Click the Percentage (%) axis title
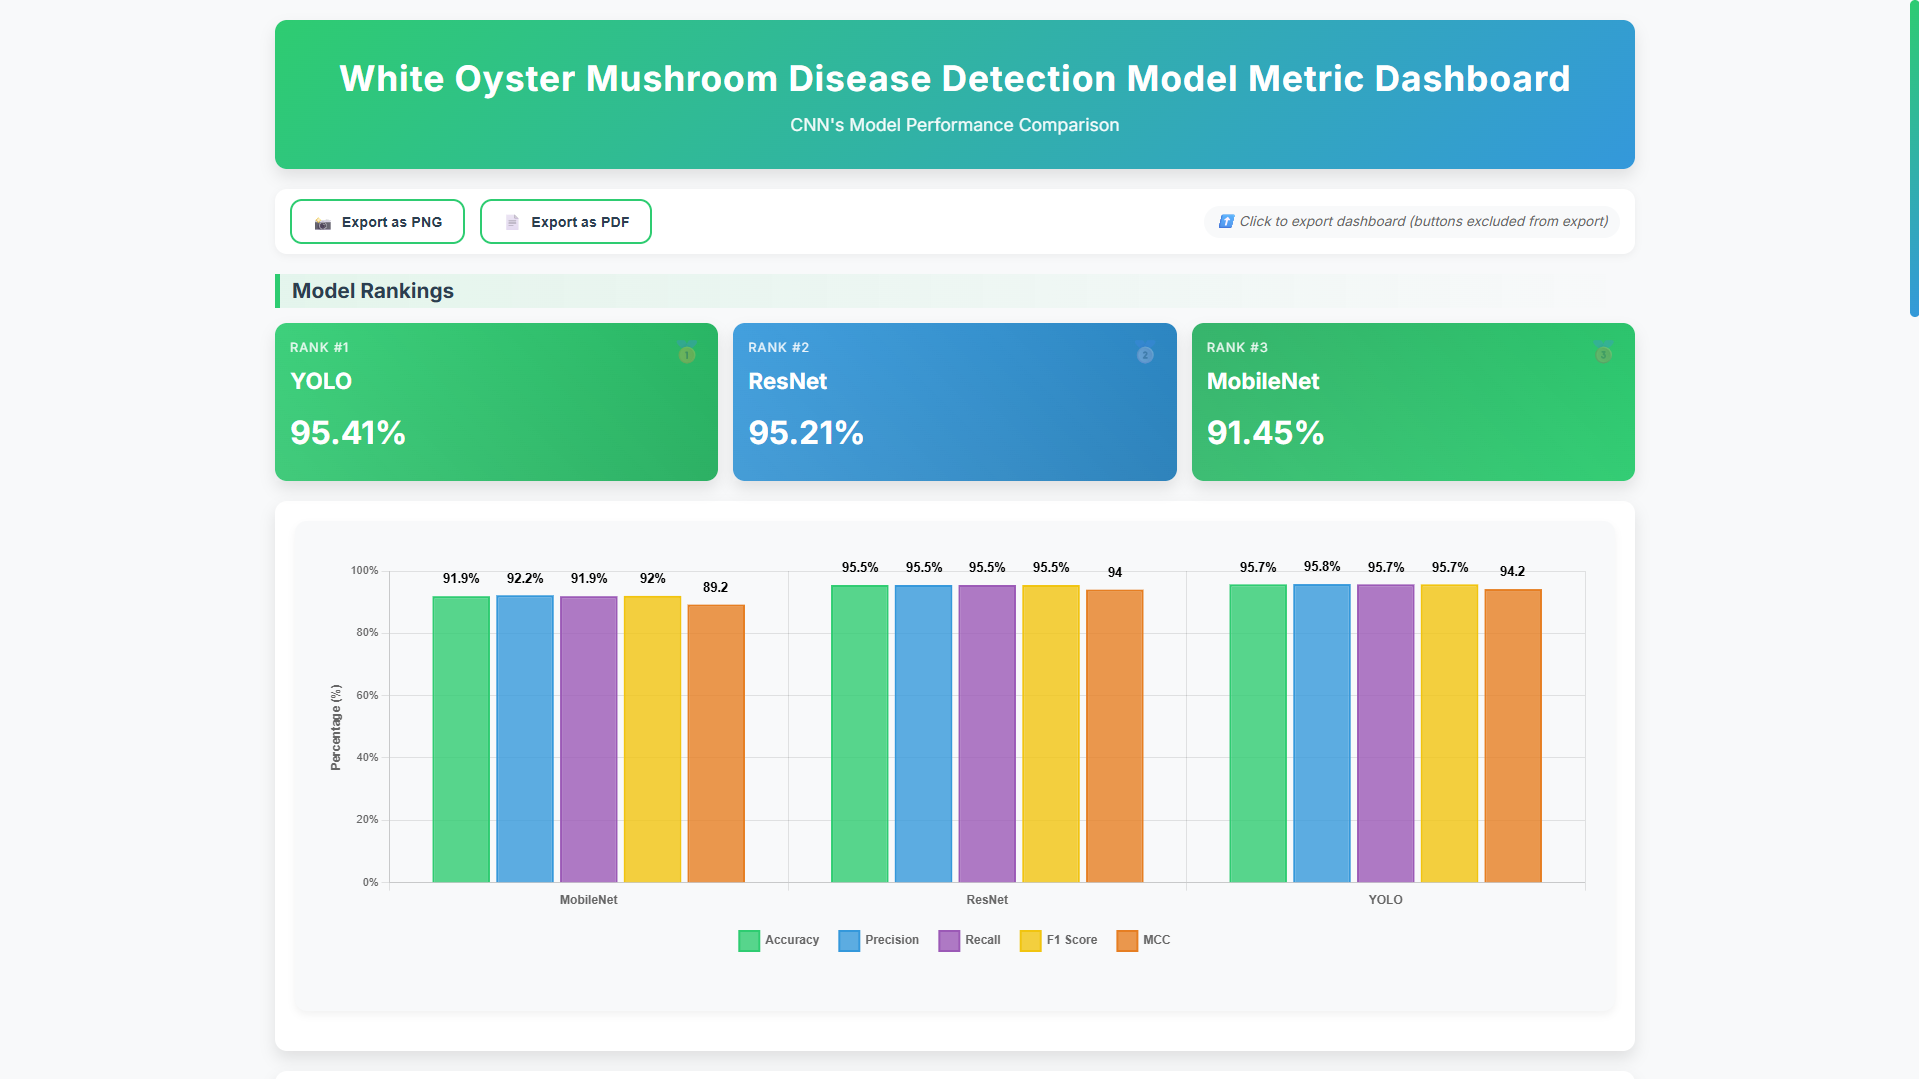This screenshot has width=1919, height=1079. click(336, 727)
